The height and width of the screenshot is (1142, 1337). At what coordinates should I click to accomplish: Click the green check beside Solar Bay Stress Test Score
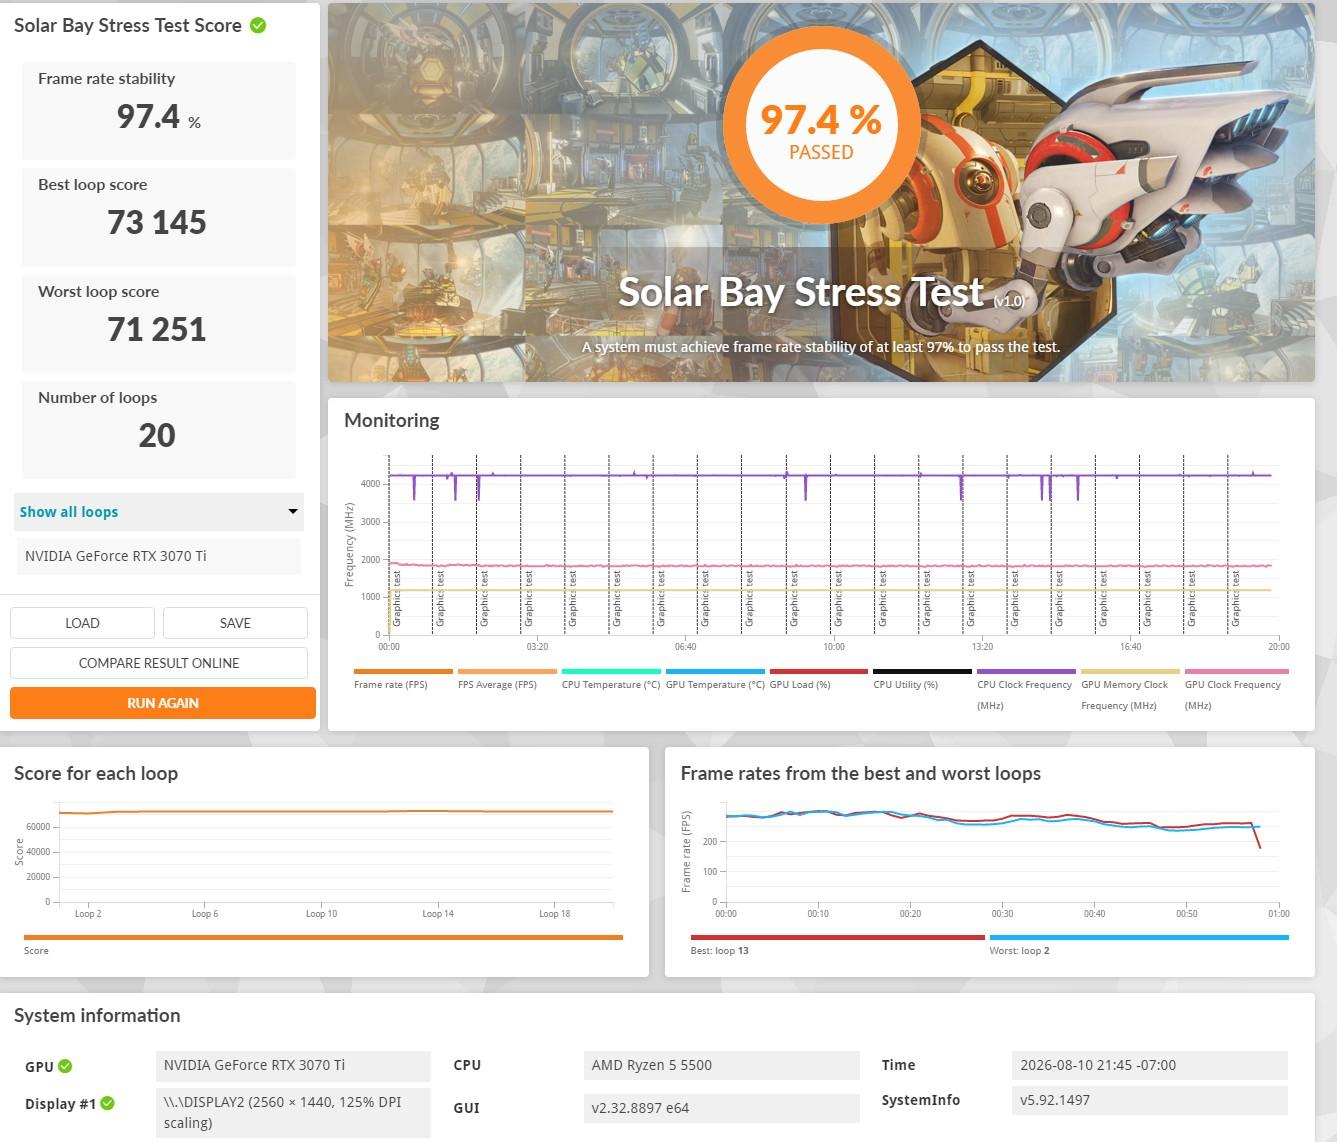coord(258,25)
